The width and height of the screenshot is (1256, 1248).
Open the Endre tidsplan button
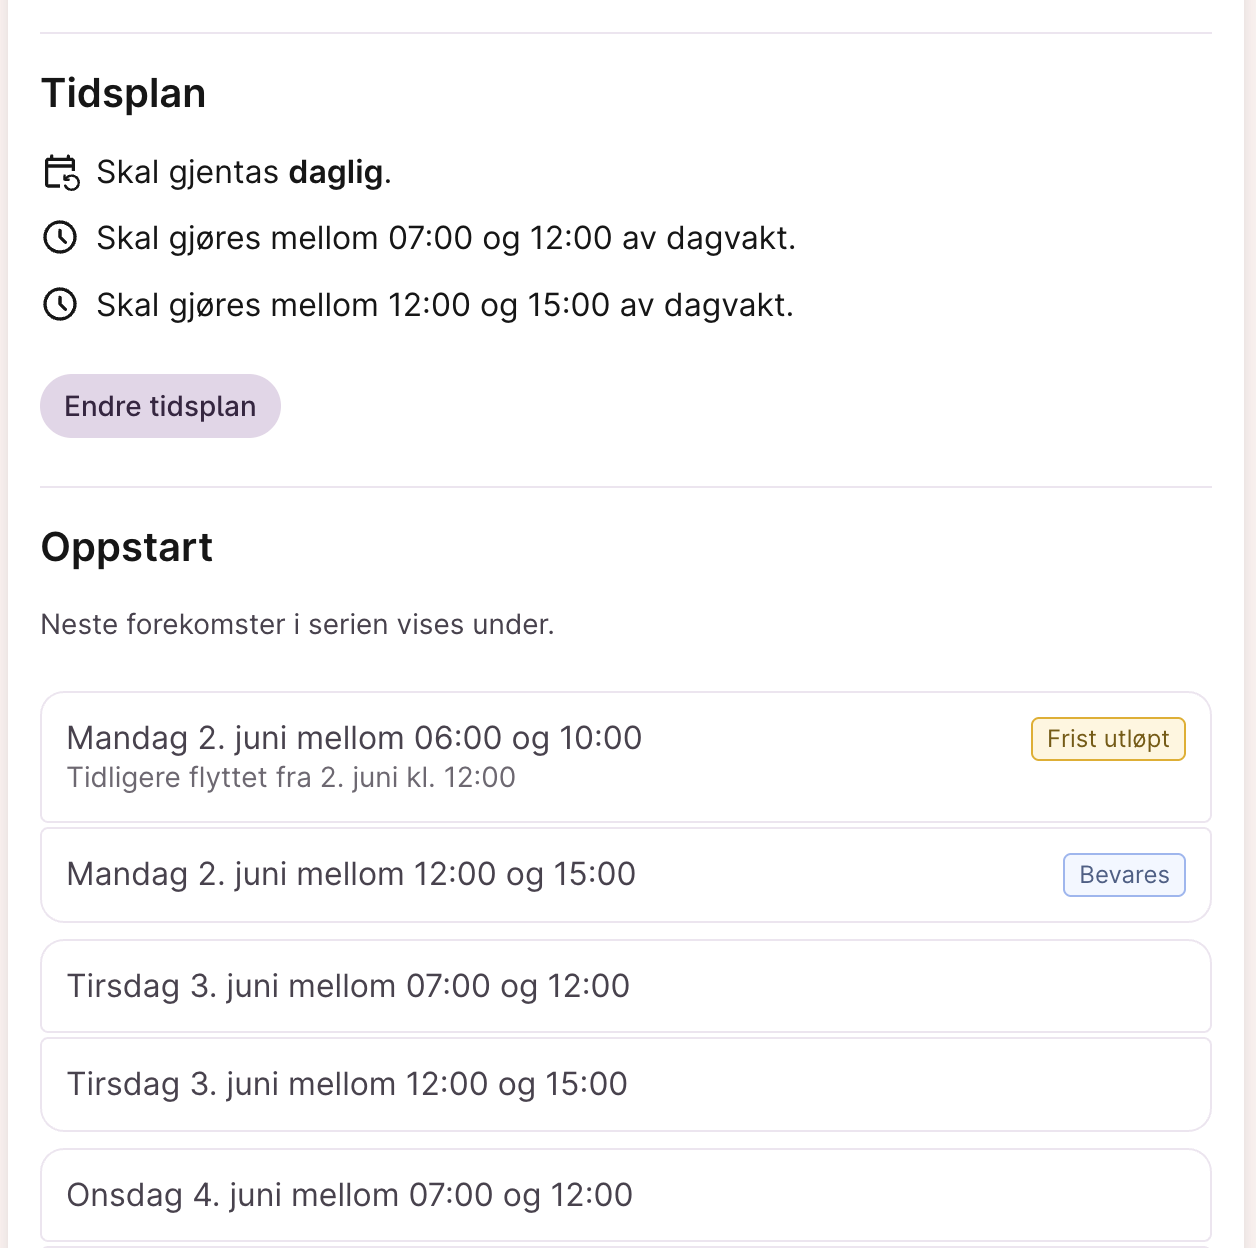click(x=160, y=406)
